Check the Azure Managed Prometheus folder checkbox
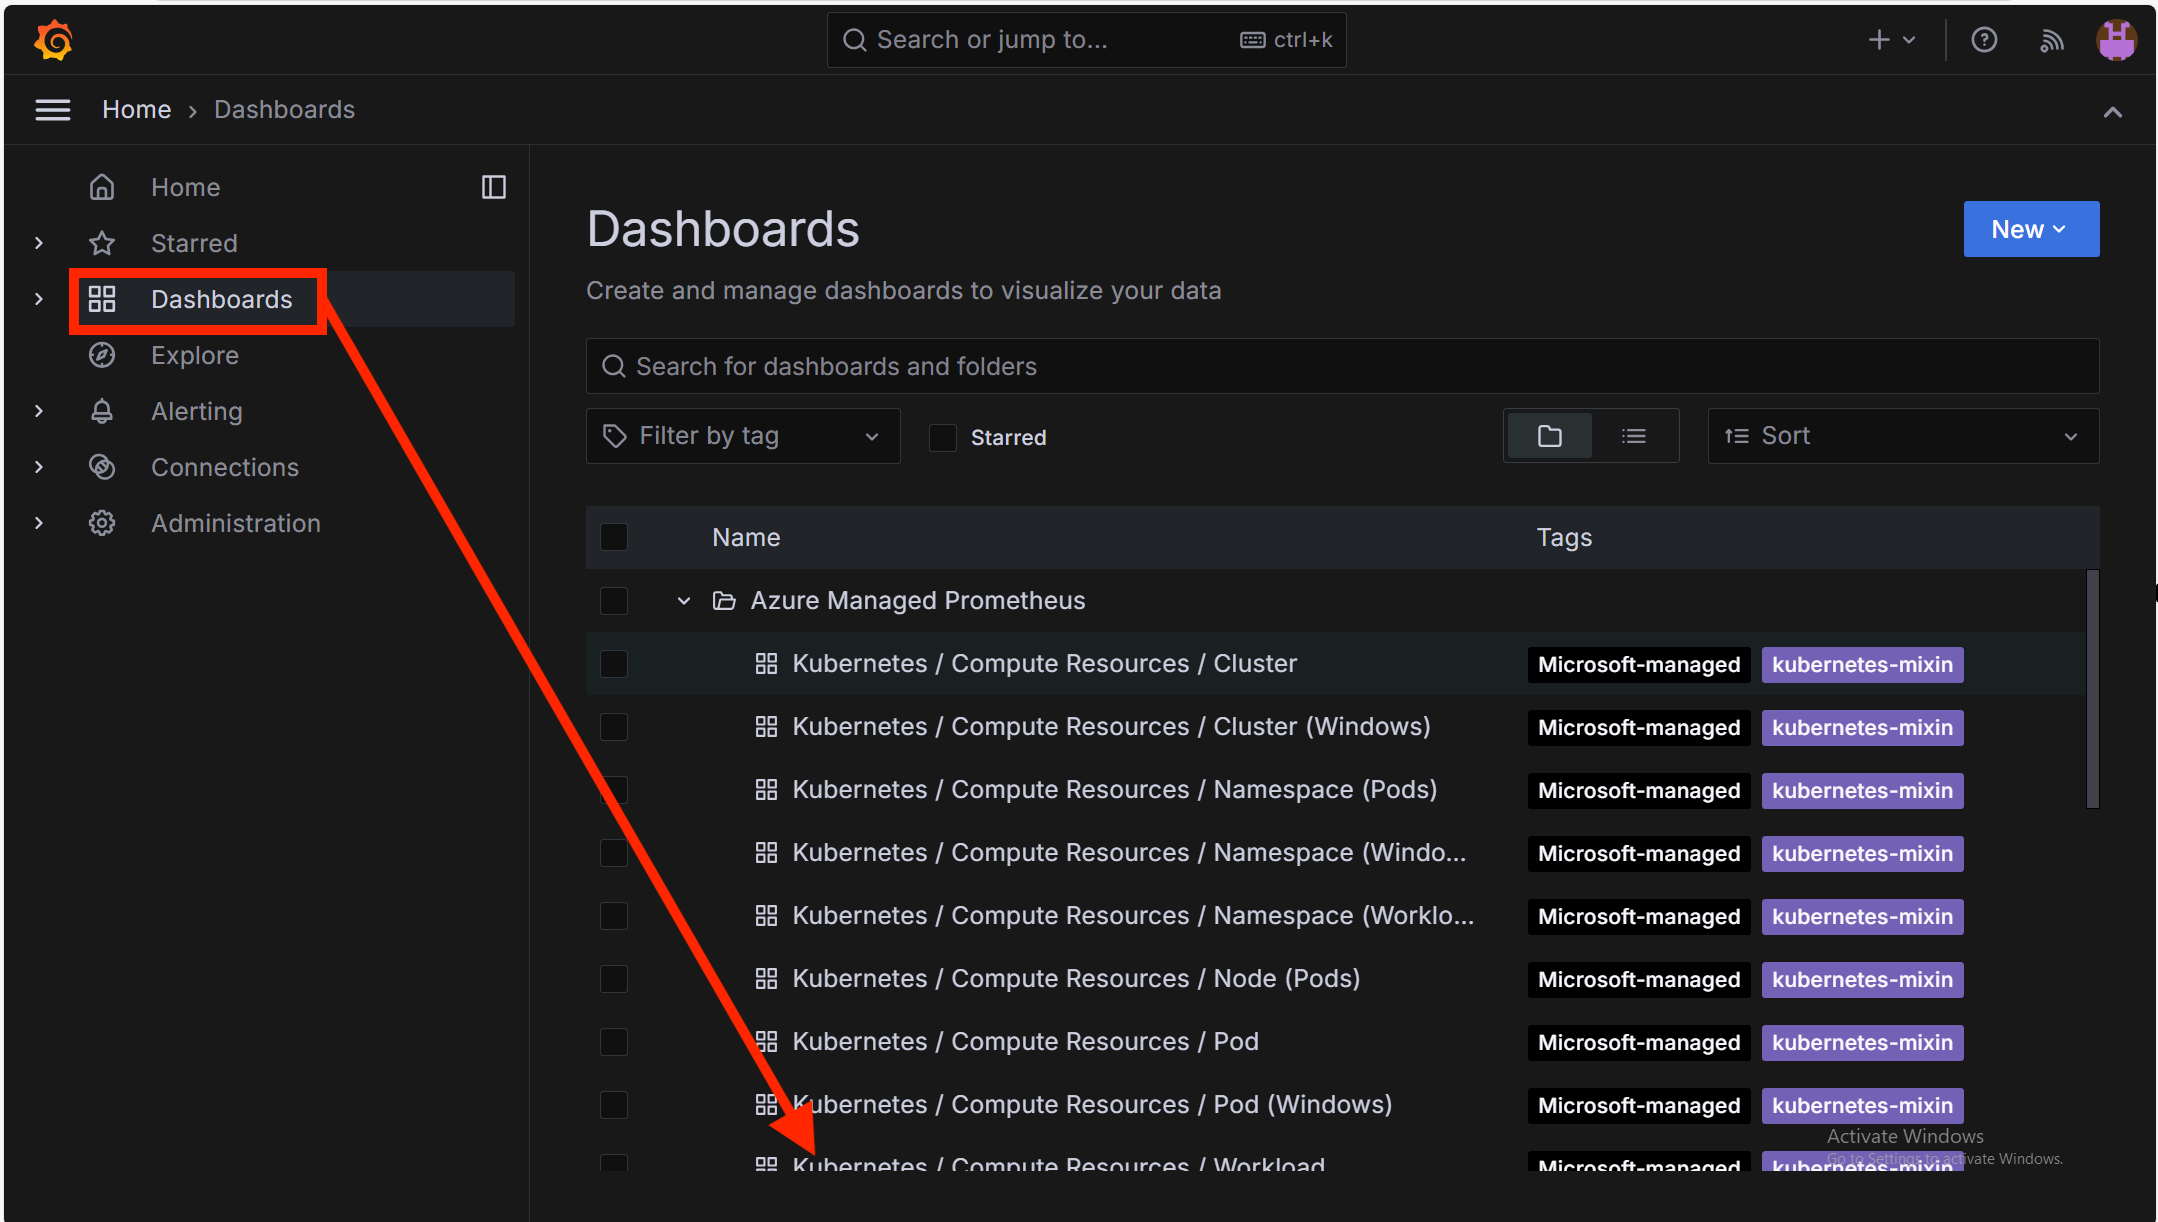 coord(614,601)
